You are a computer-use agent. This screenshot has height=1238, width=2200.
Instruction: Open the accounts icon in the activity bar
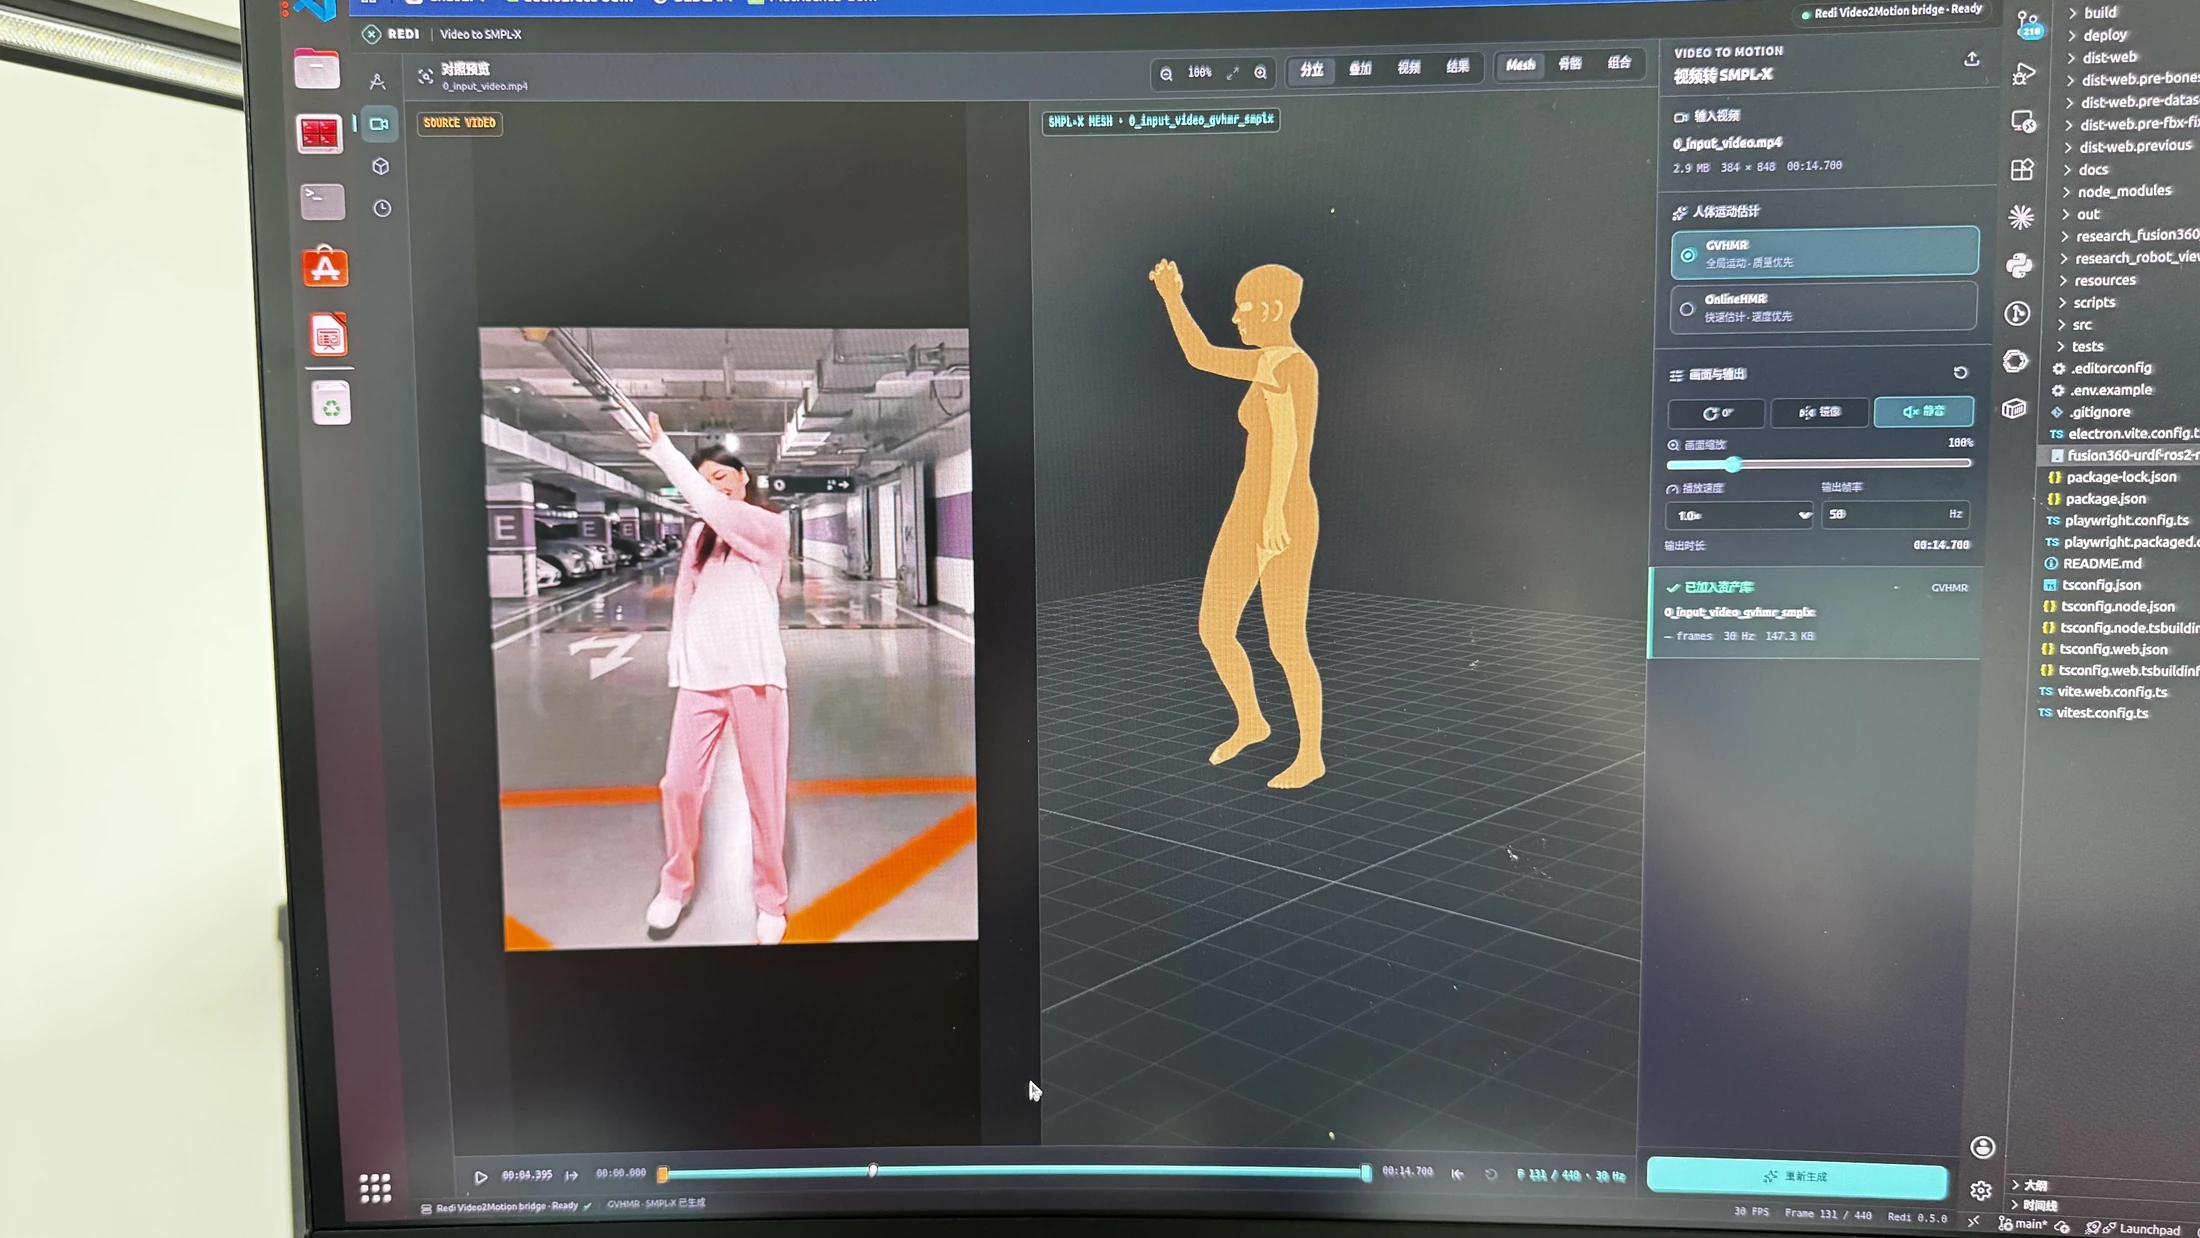point(1982,1147)
